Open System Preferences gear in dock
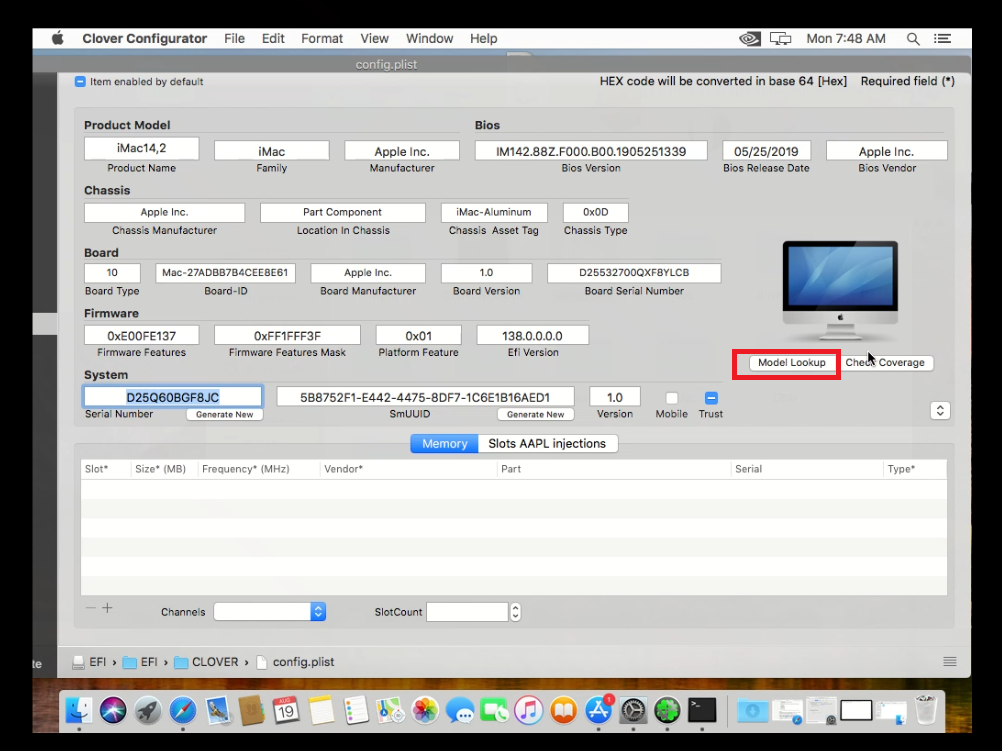 tap(633, 710)
